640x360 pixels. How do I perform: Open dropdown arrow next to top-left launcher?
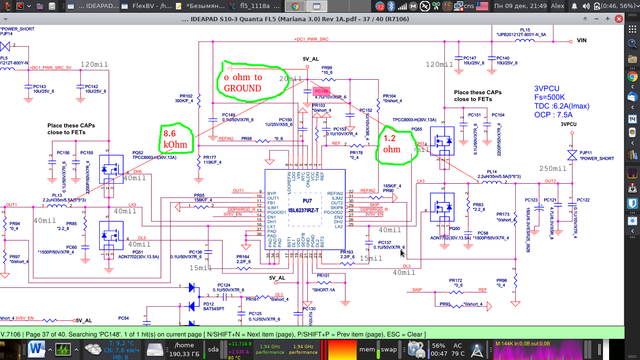tap(29, 6)
